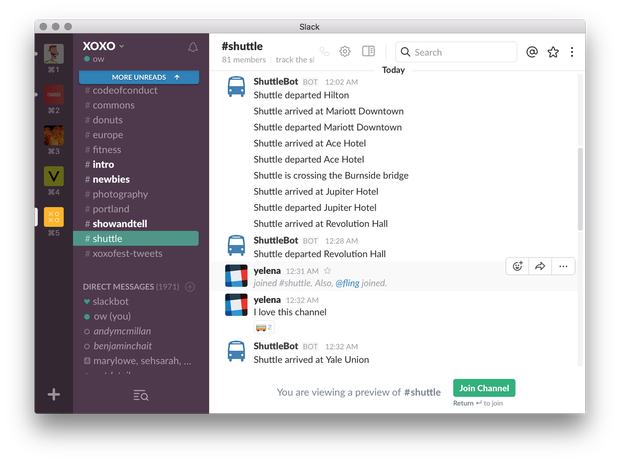Open the XOXO team menu dropdown
The width and height of the screenshot is (620, 463).
(x=104, y=46)
